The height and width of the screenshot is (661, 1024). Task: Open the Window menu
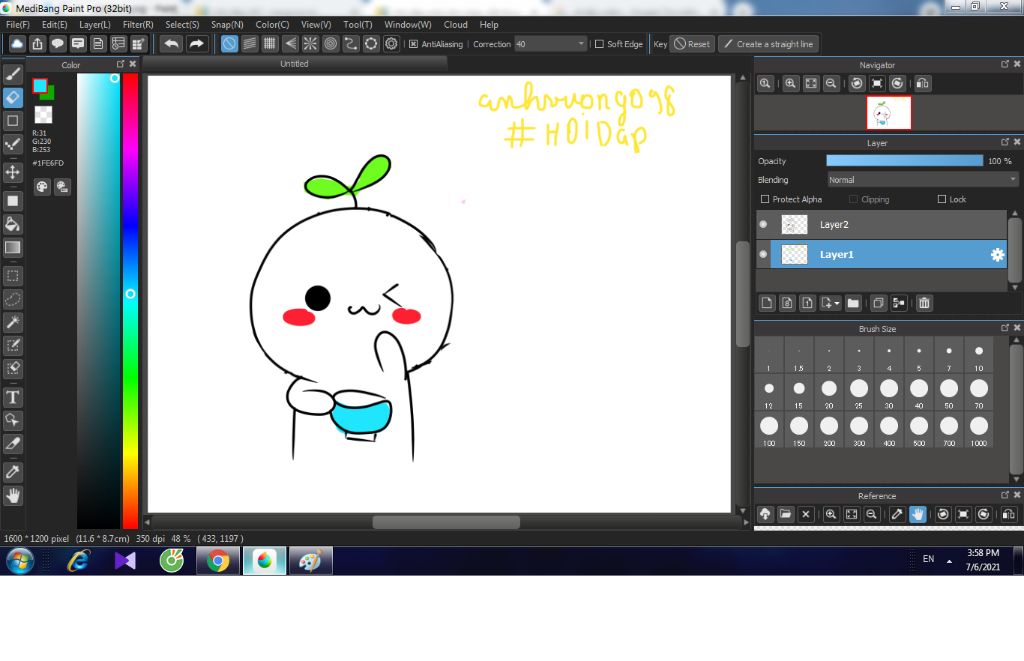point(408,25)
